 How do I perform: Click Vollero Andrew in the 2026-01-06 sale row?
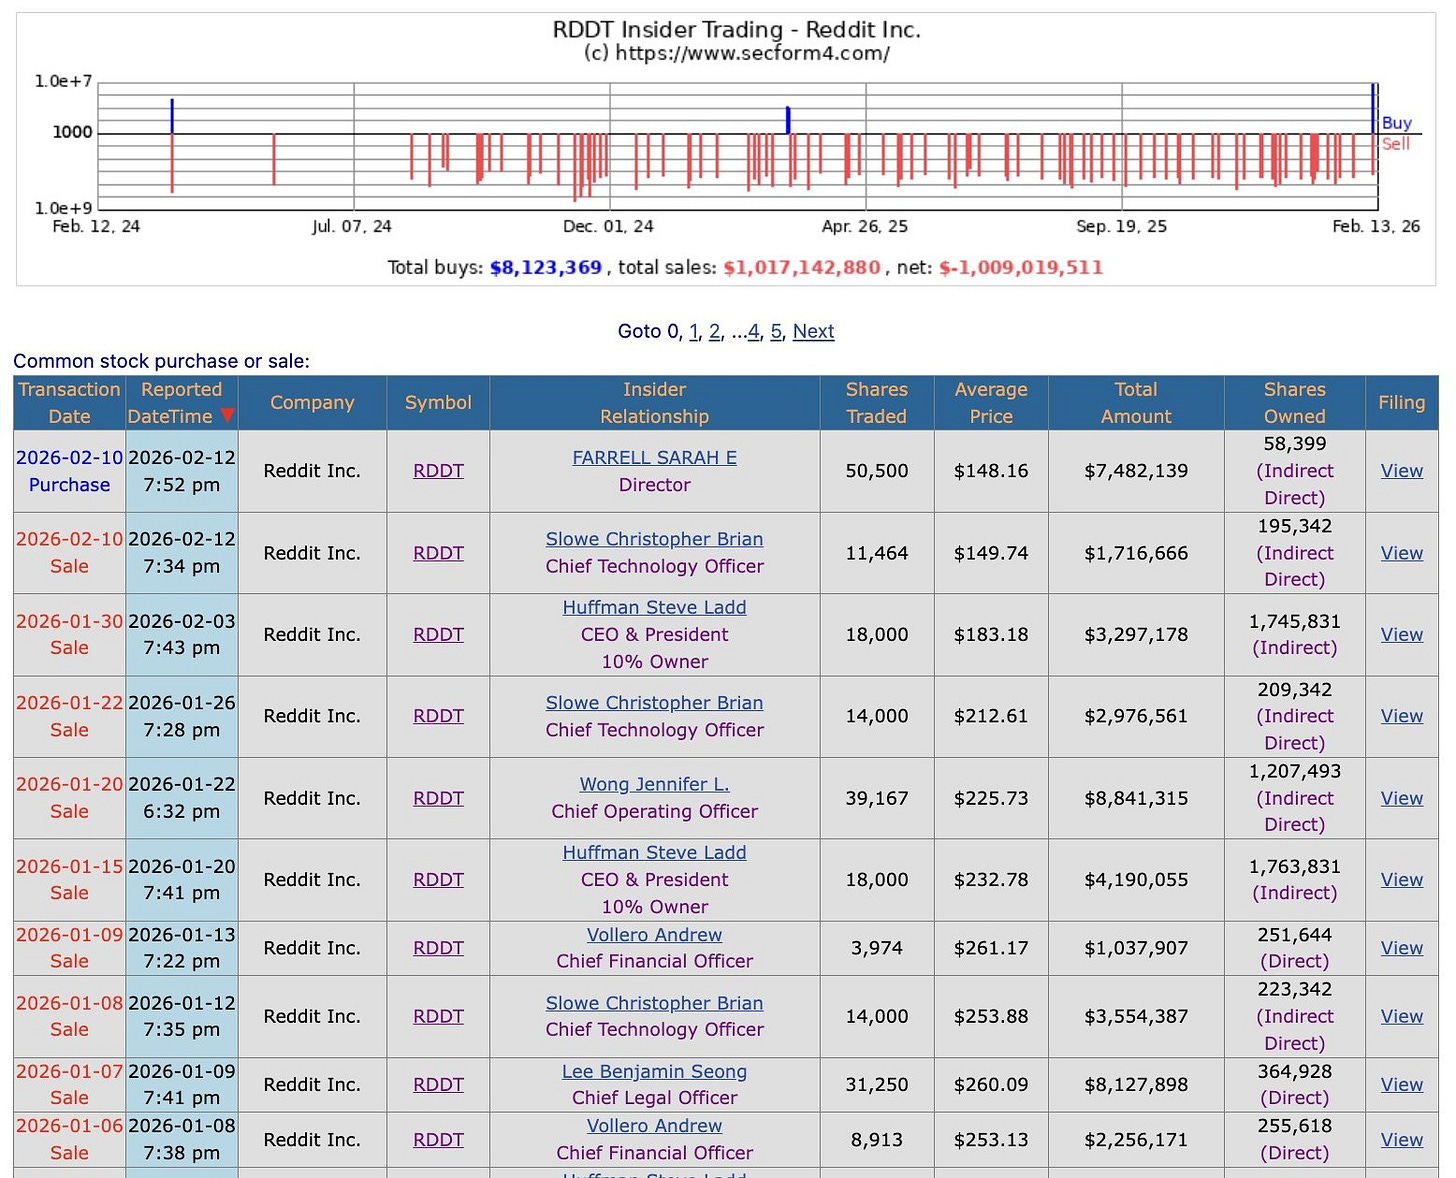[654, 1126]
